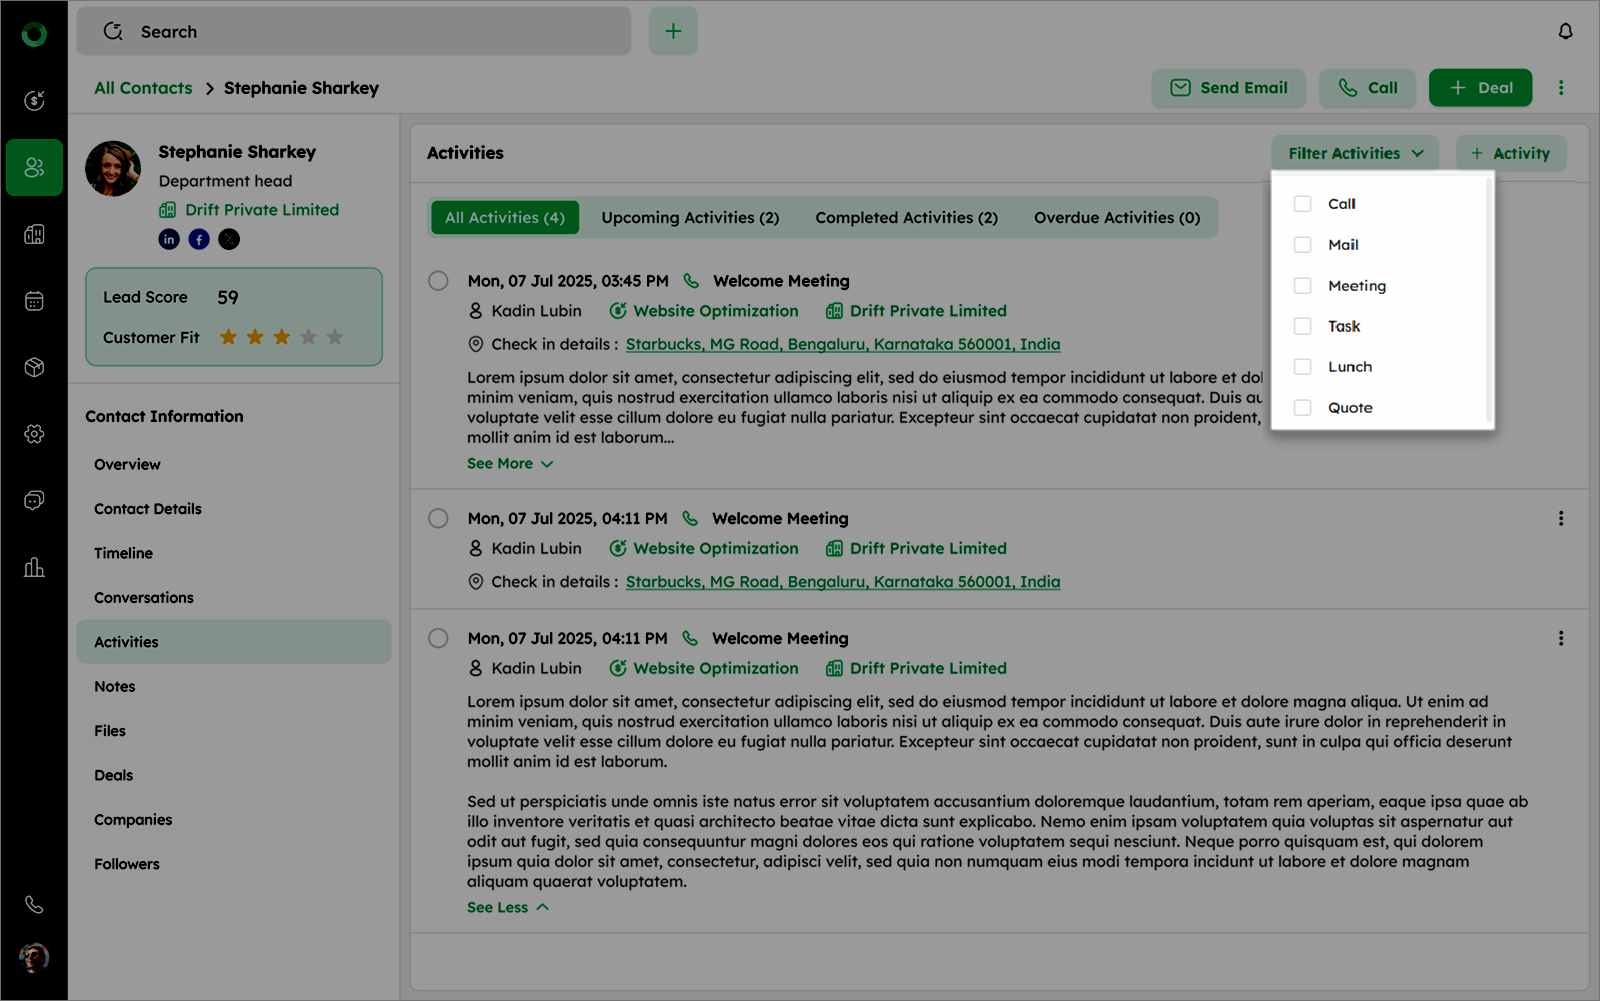1600x1001 pixels.
Task: Open the calendar icon in left sidebar
Action: (34, 301)
